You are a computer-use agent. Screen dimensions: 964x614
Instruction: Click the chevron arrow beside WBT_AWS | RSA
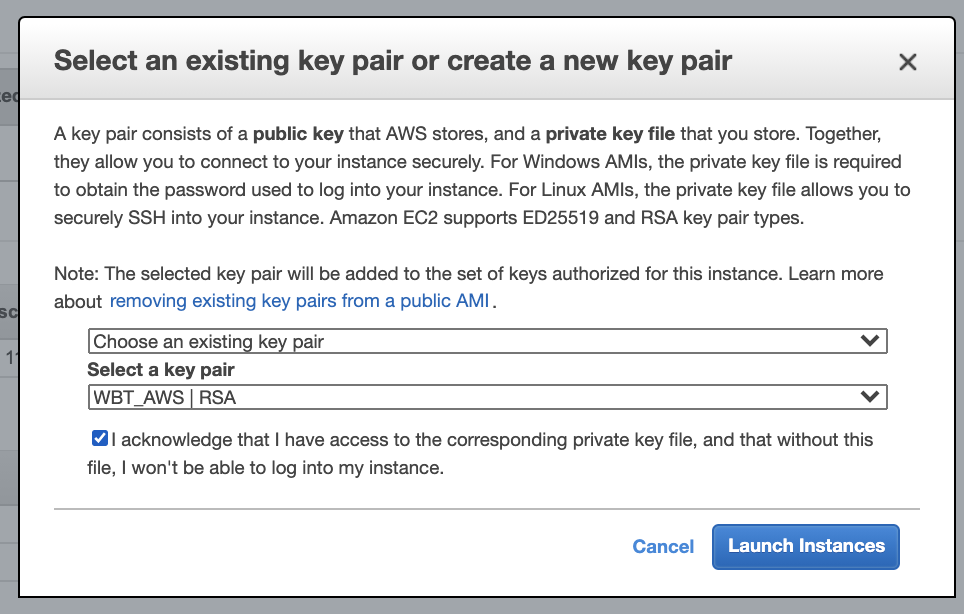coord(870,398)
